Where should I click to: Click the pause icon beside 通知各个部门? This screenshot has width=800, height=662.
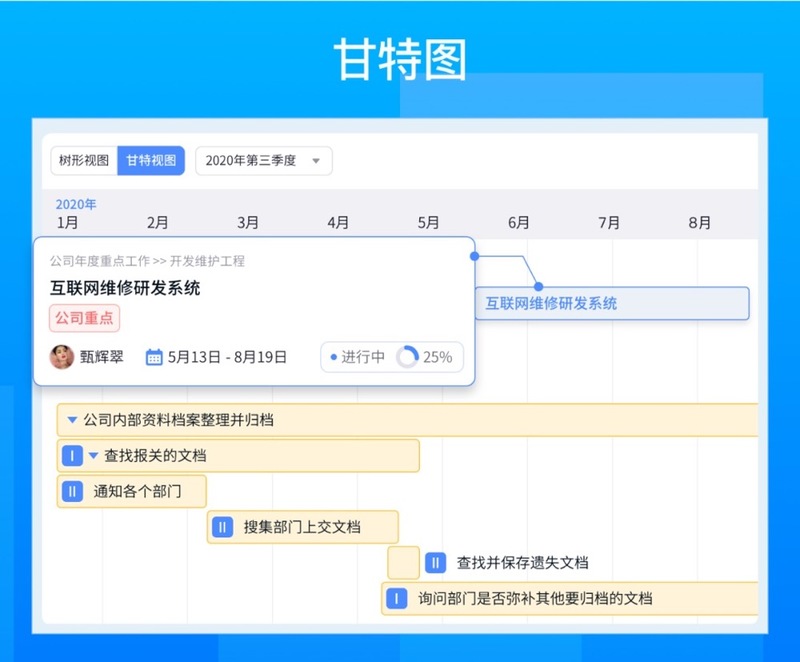click(72, 492)
